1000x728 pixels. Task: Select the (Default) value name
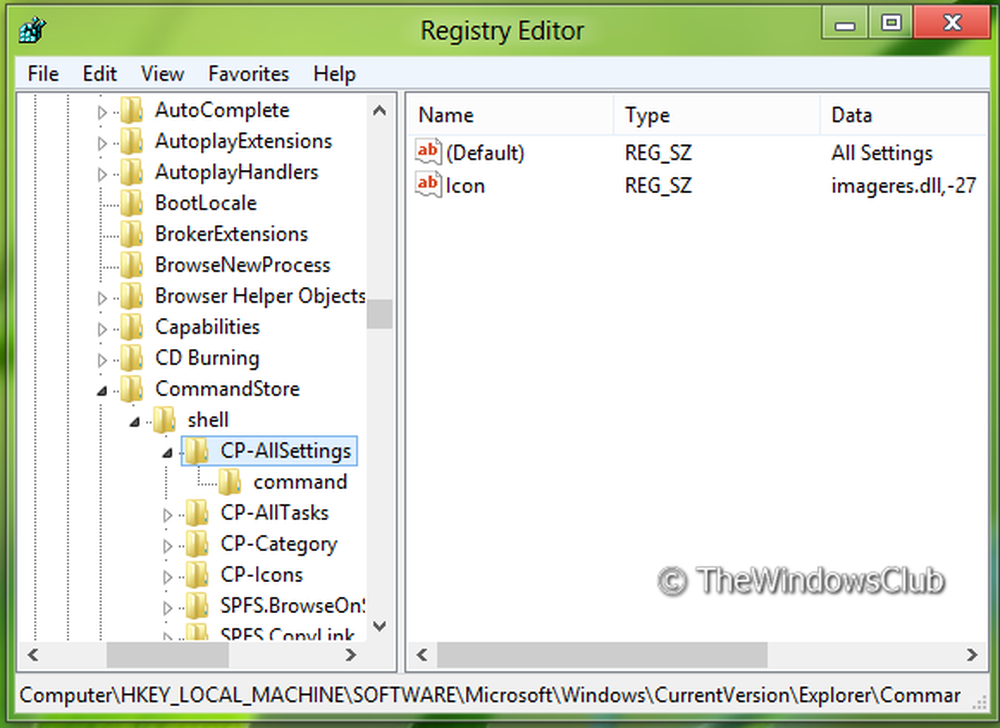pyautogui.click(x=485, y=153)
